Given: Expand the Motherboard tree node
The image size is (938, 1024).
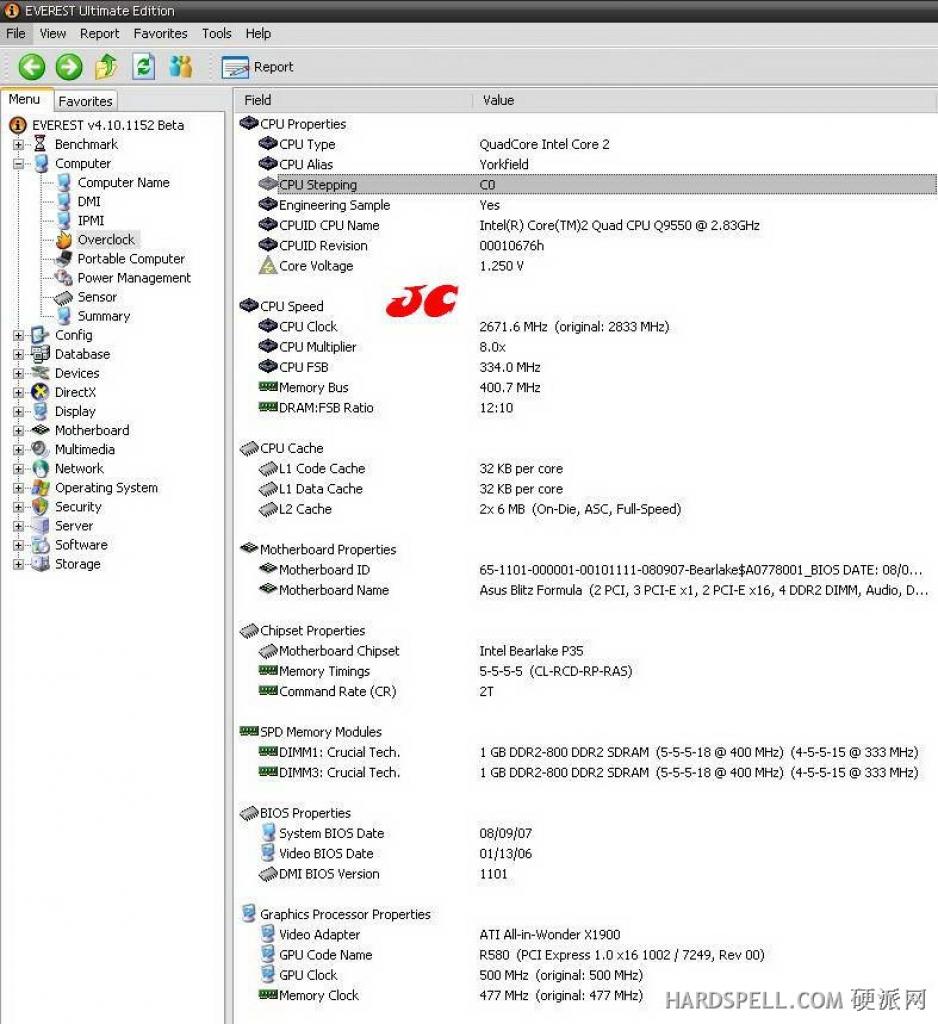Looking at the screenshot, I should 18,430.
